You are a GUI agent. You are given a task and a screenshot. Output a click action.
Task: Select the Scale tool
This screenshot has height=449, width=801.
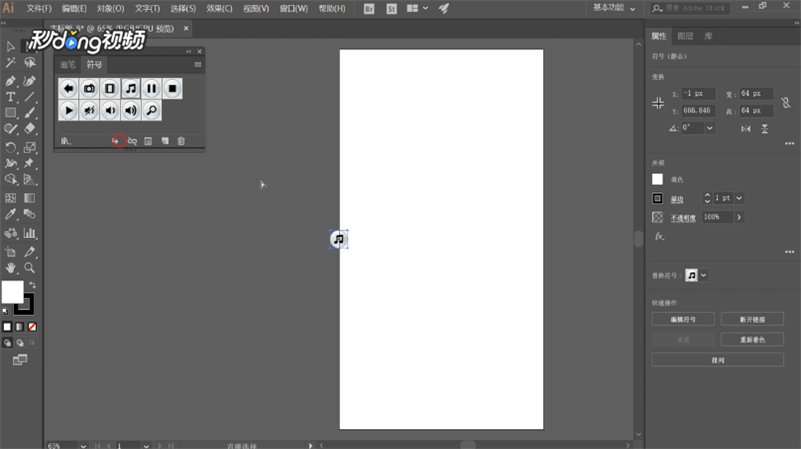tap(30, 148)
